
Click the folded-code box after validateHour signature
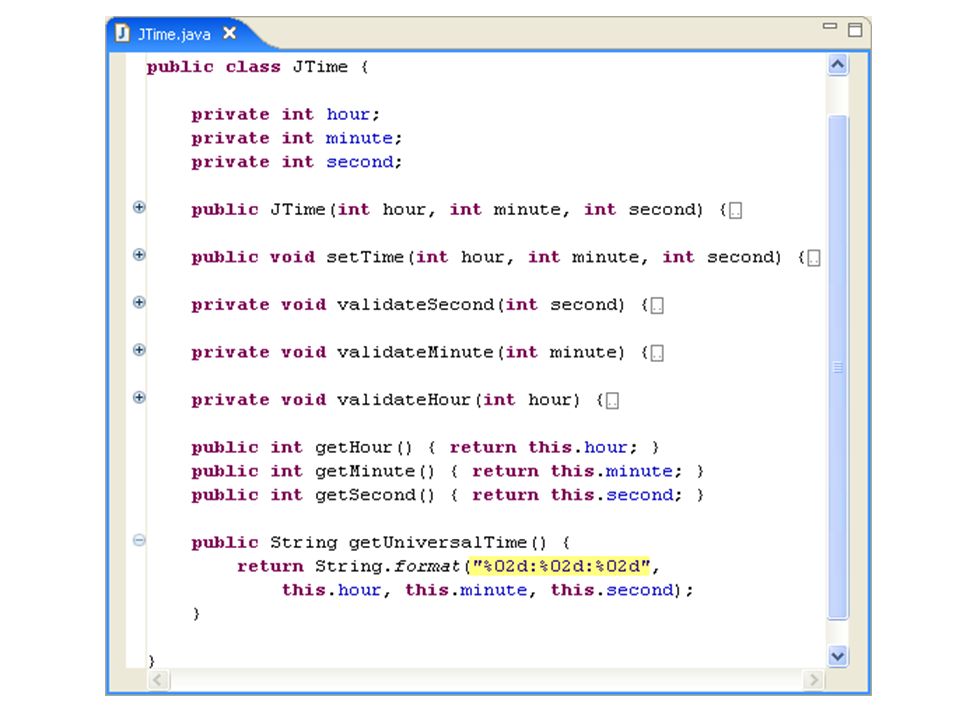pos(612,401)
